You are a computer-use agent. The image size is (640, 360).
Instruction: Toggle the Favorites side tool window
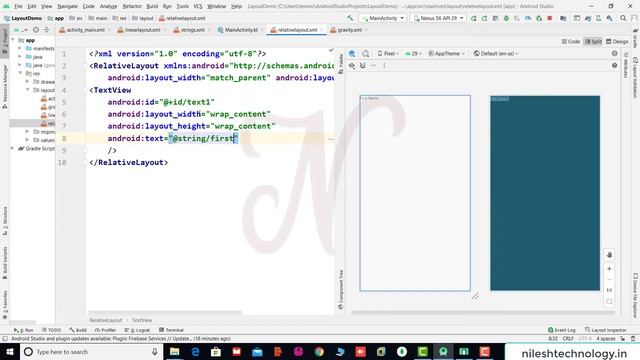click(5, 304)
